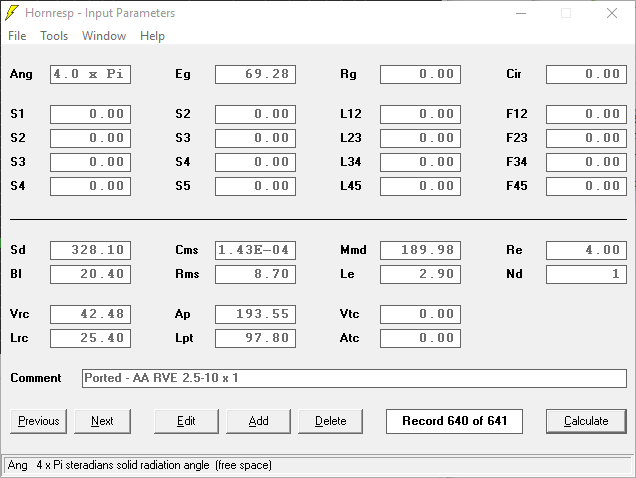Click the Cms label

pos(187,250)
